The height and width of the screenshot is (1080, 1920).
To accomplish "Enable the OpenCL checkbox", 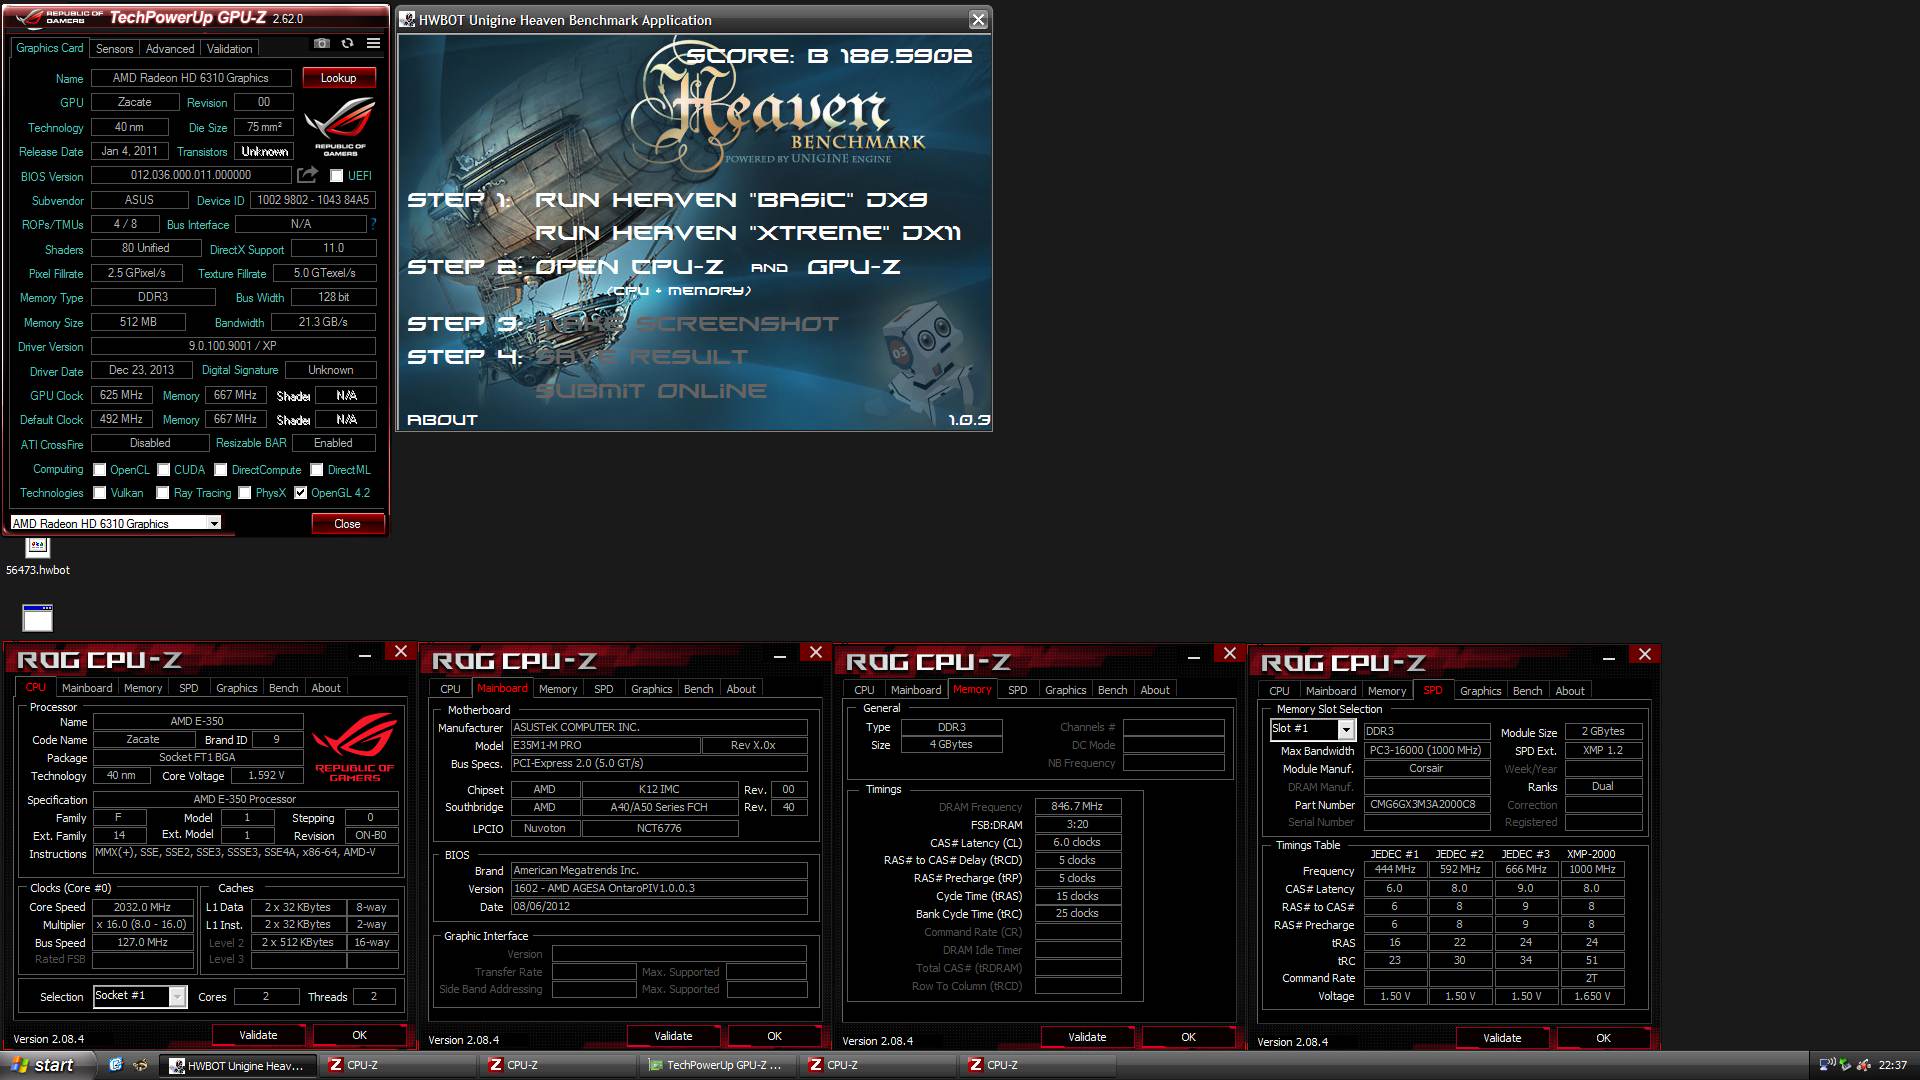I will tap(100, 470).
